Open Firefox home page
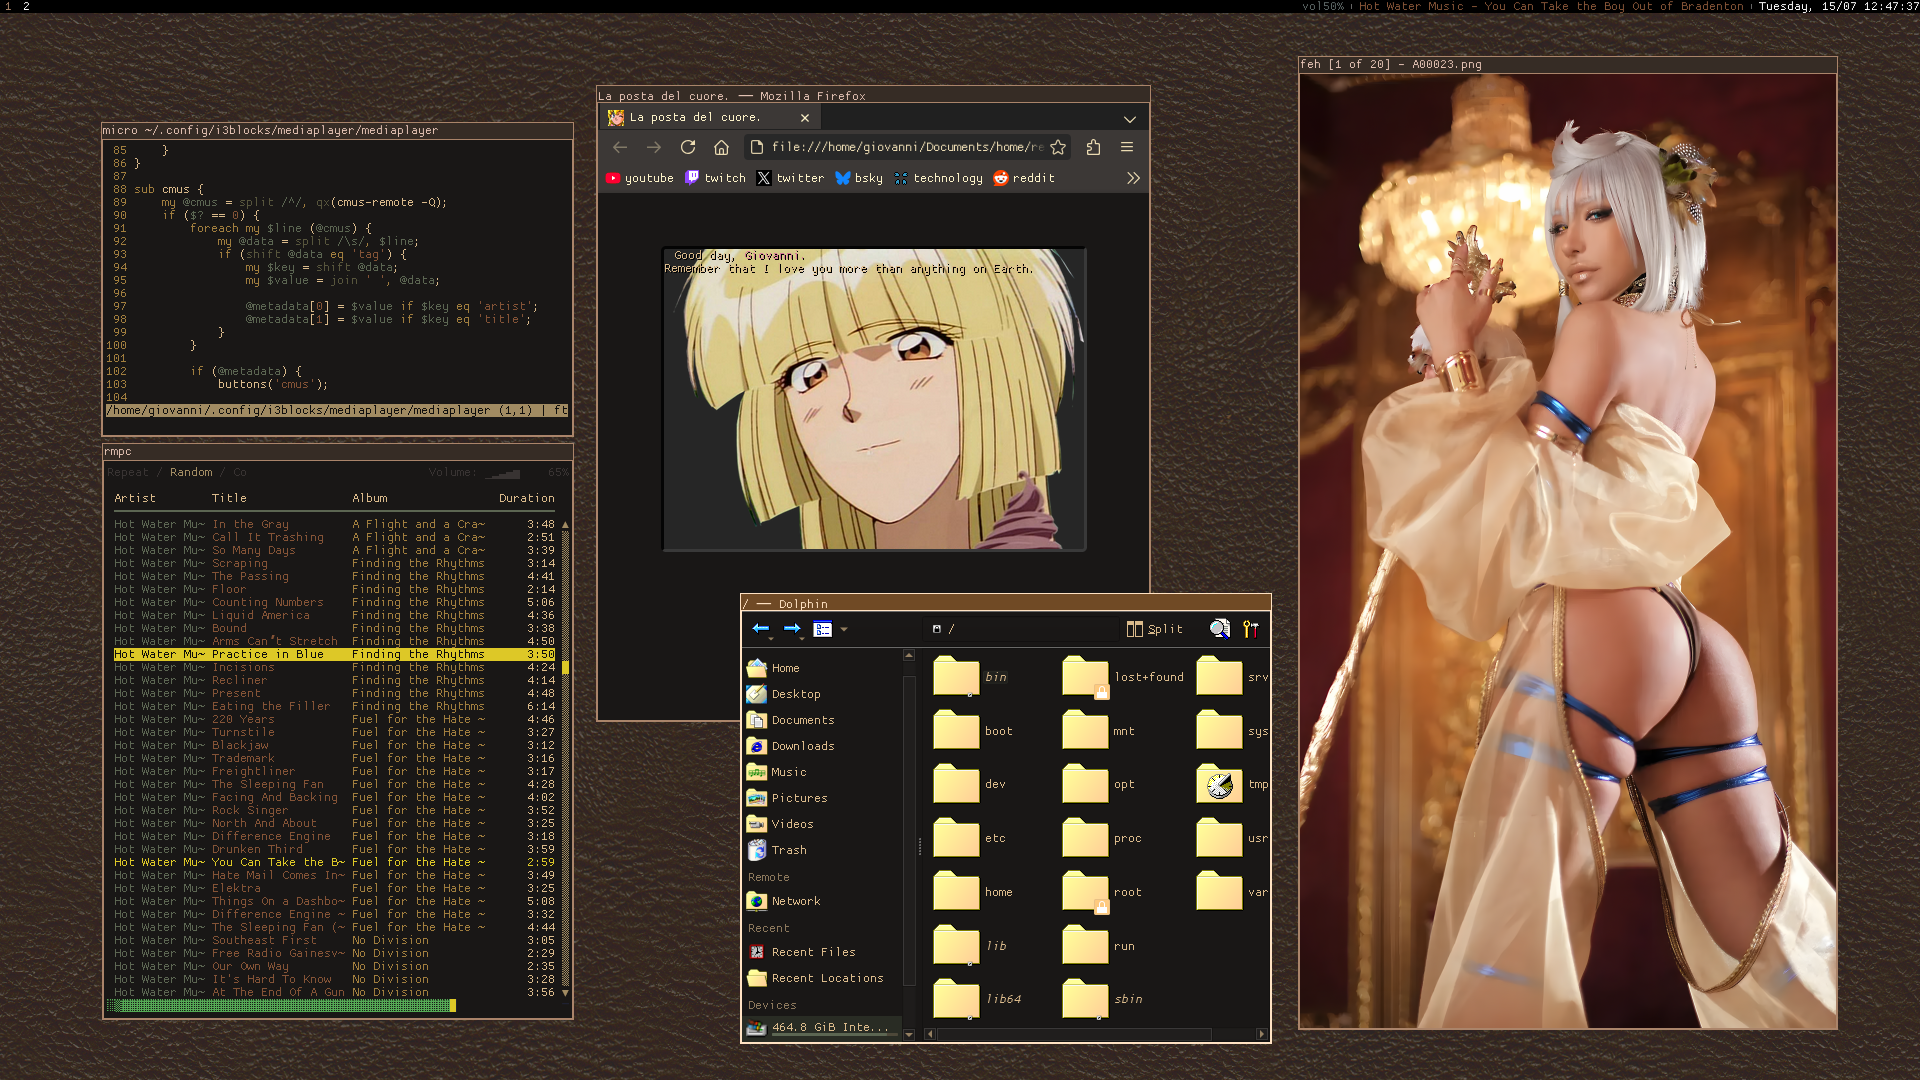The image size is (1920, 1080). pyautogui.click(x=721, y=147)
